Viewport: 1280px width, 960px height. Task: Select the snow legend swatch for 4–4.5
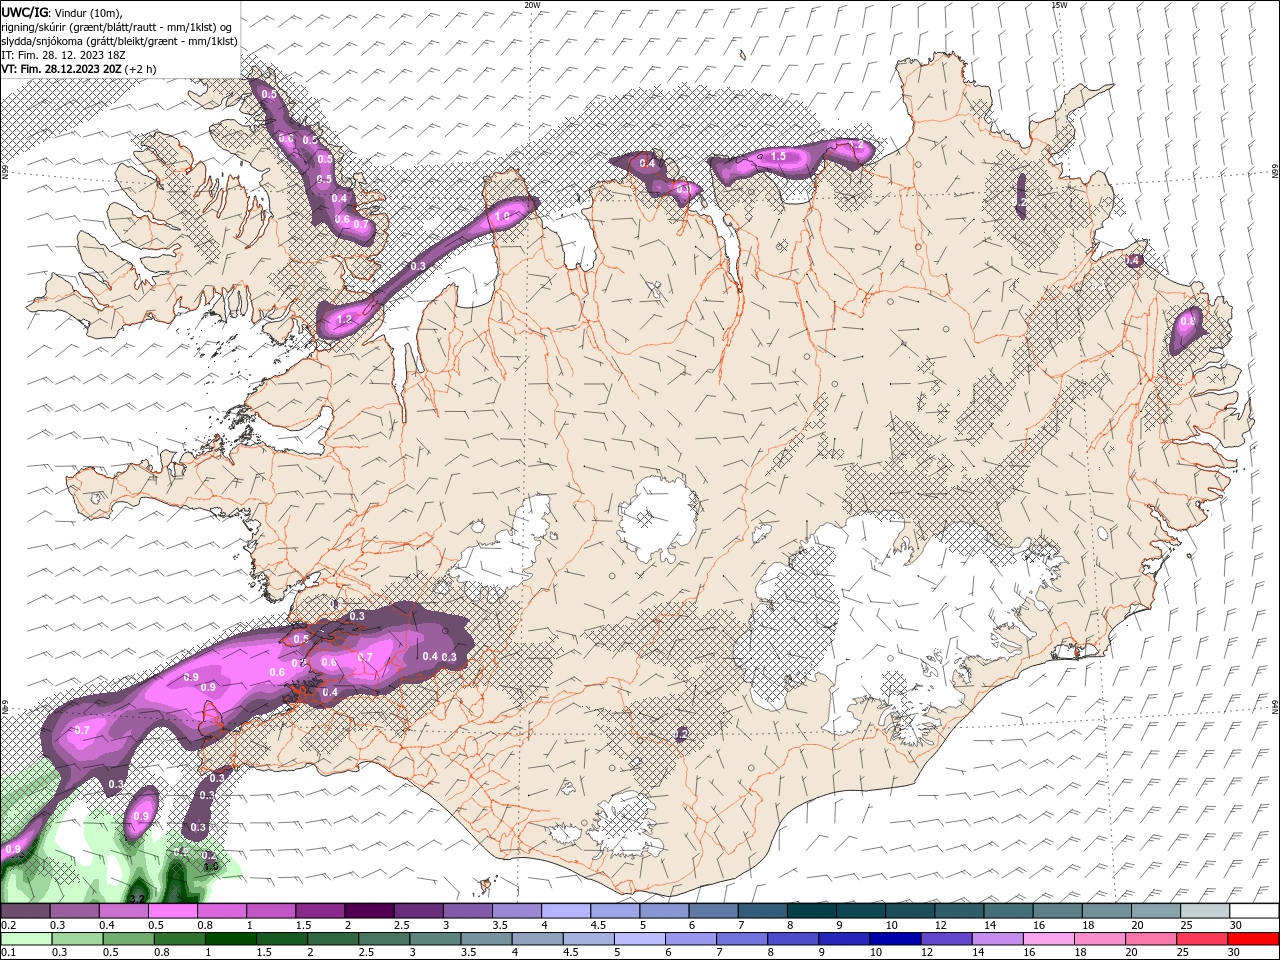pos(565,911)
